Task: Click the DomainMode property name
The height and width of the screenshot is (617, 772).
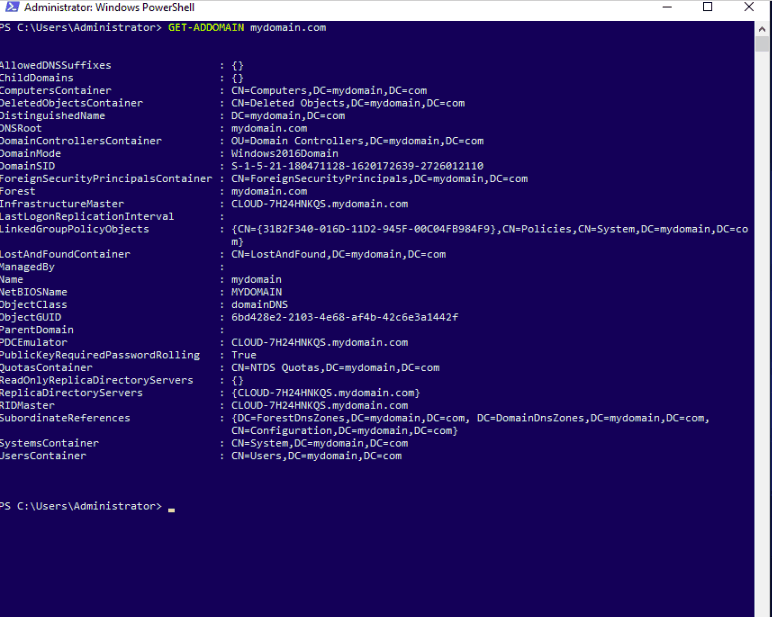Action: [x=31, y=154]
